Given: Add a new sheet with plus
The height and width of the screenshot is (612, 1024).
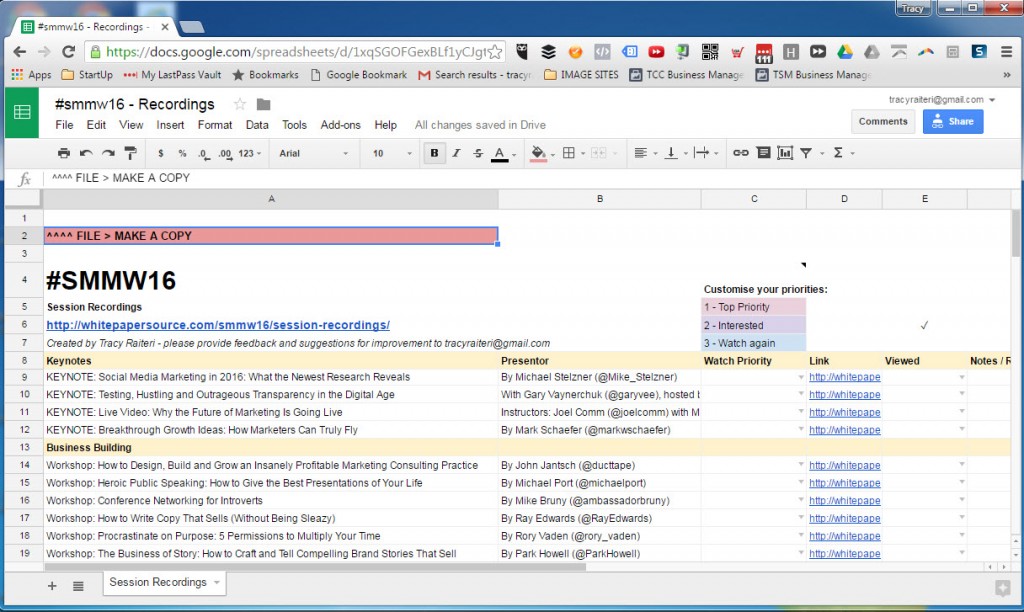Looking at the screenshot, I should [52, 586].
